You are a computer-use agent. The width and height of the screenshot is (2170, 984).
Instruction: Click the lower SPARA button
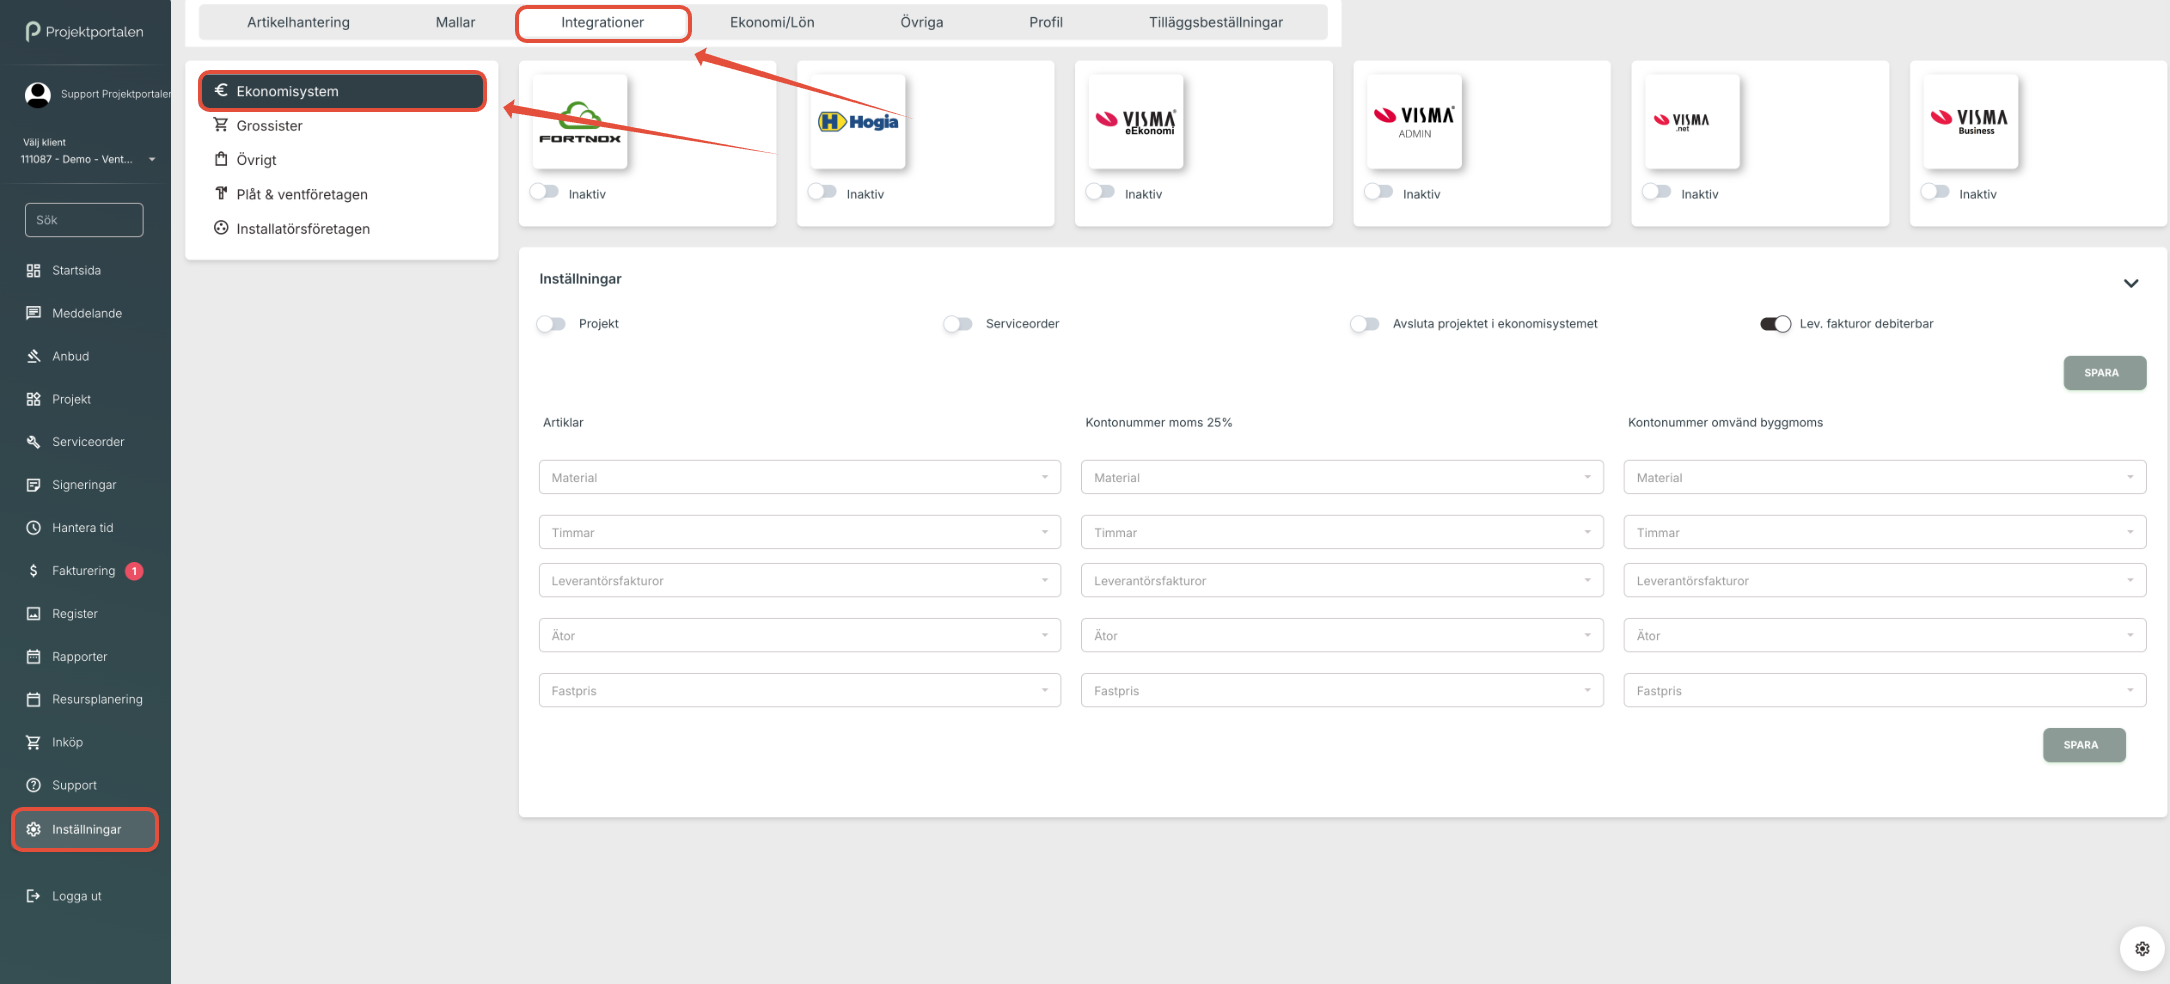coord(2084,745)
